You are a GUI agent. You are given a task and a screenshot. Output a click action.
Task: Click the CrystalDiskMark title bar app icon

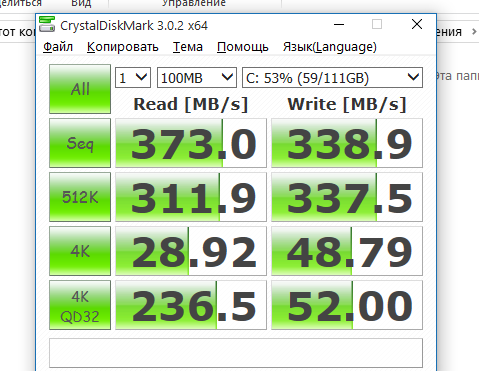pos(47,24)
